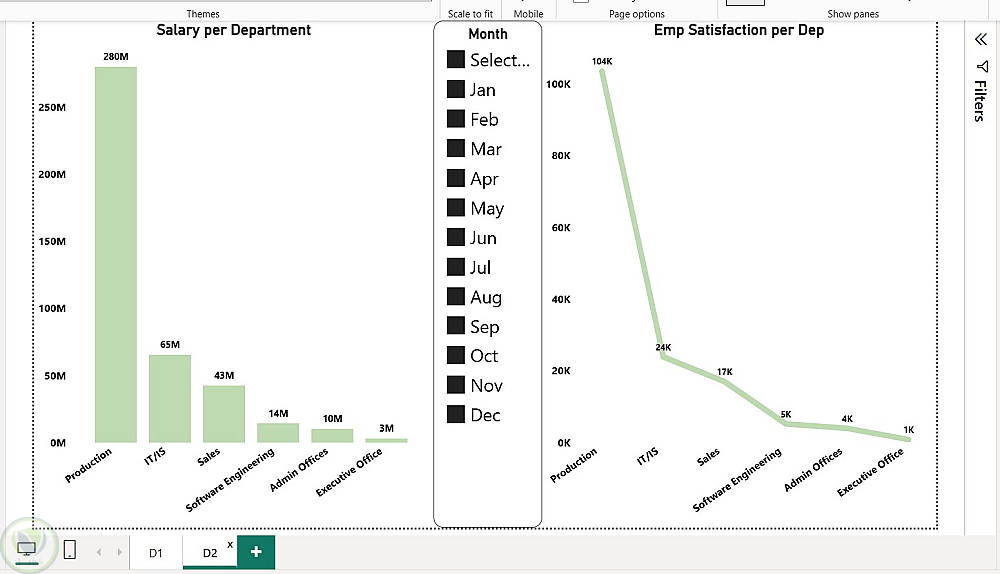Click Scale to fit option
Image resolution: width=1000 pixels, height=574 pixels.
coord(470,13)
